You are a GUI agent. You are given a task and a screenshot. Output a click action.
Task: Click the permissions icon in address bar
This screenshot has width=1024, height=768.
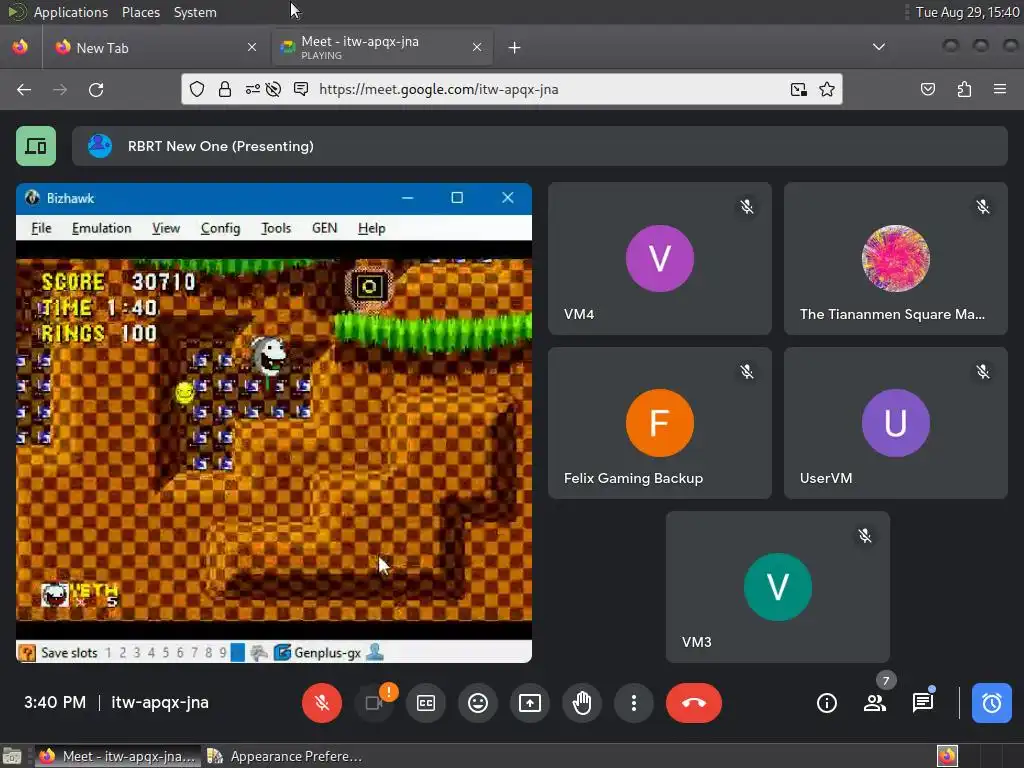pyautogui.click(x=252, y=89)
